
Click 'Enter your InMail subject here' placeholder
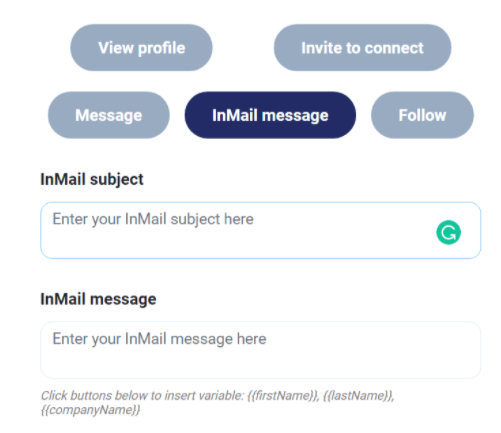click(x=153, y=219)
